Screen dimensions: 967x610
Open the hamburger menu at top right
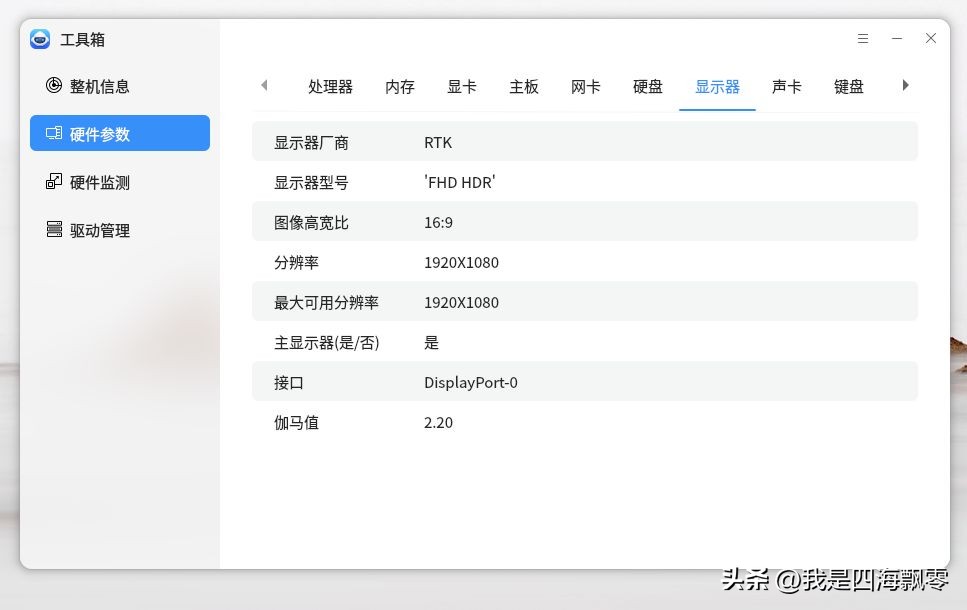click(x=862, y=39)
